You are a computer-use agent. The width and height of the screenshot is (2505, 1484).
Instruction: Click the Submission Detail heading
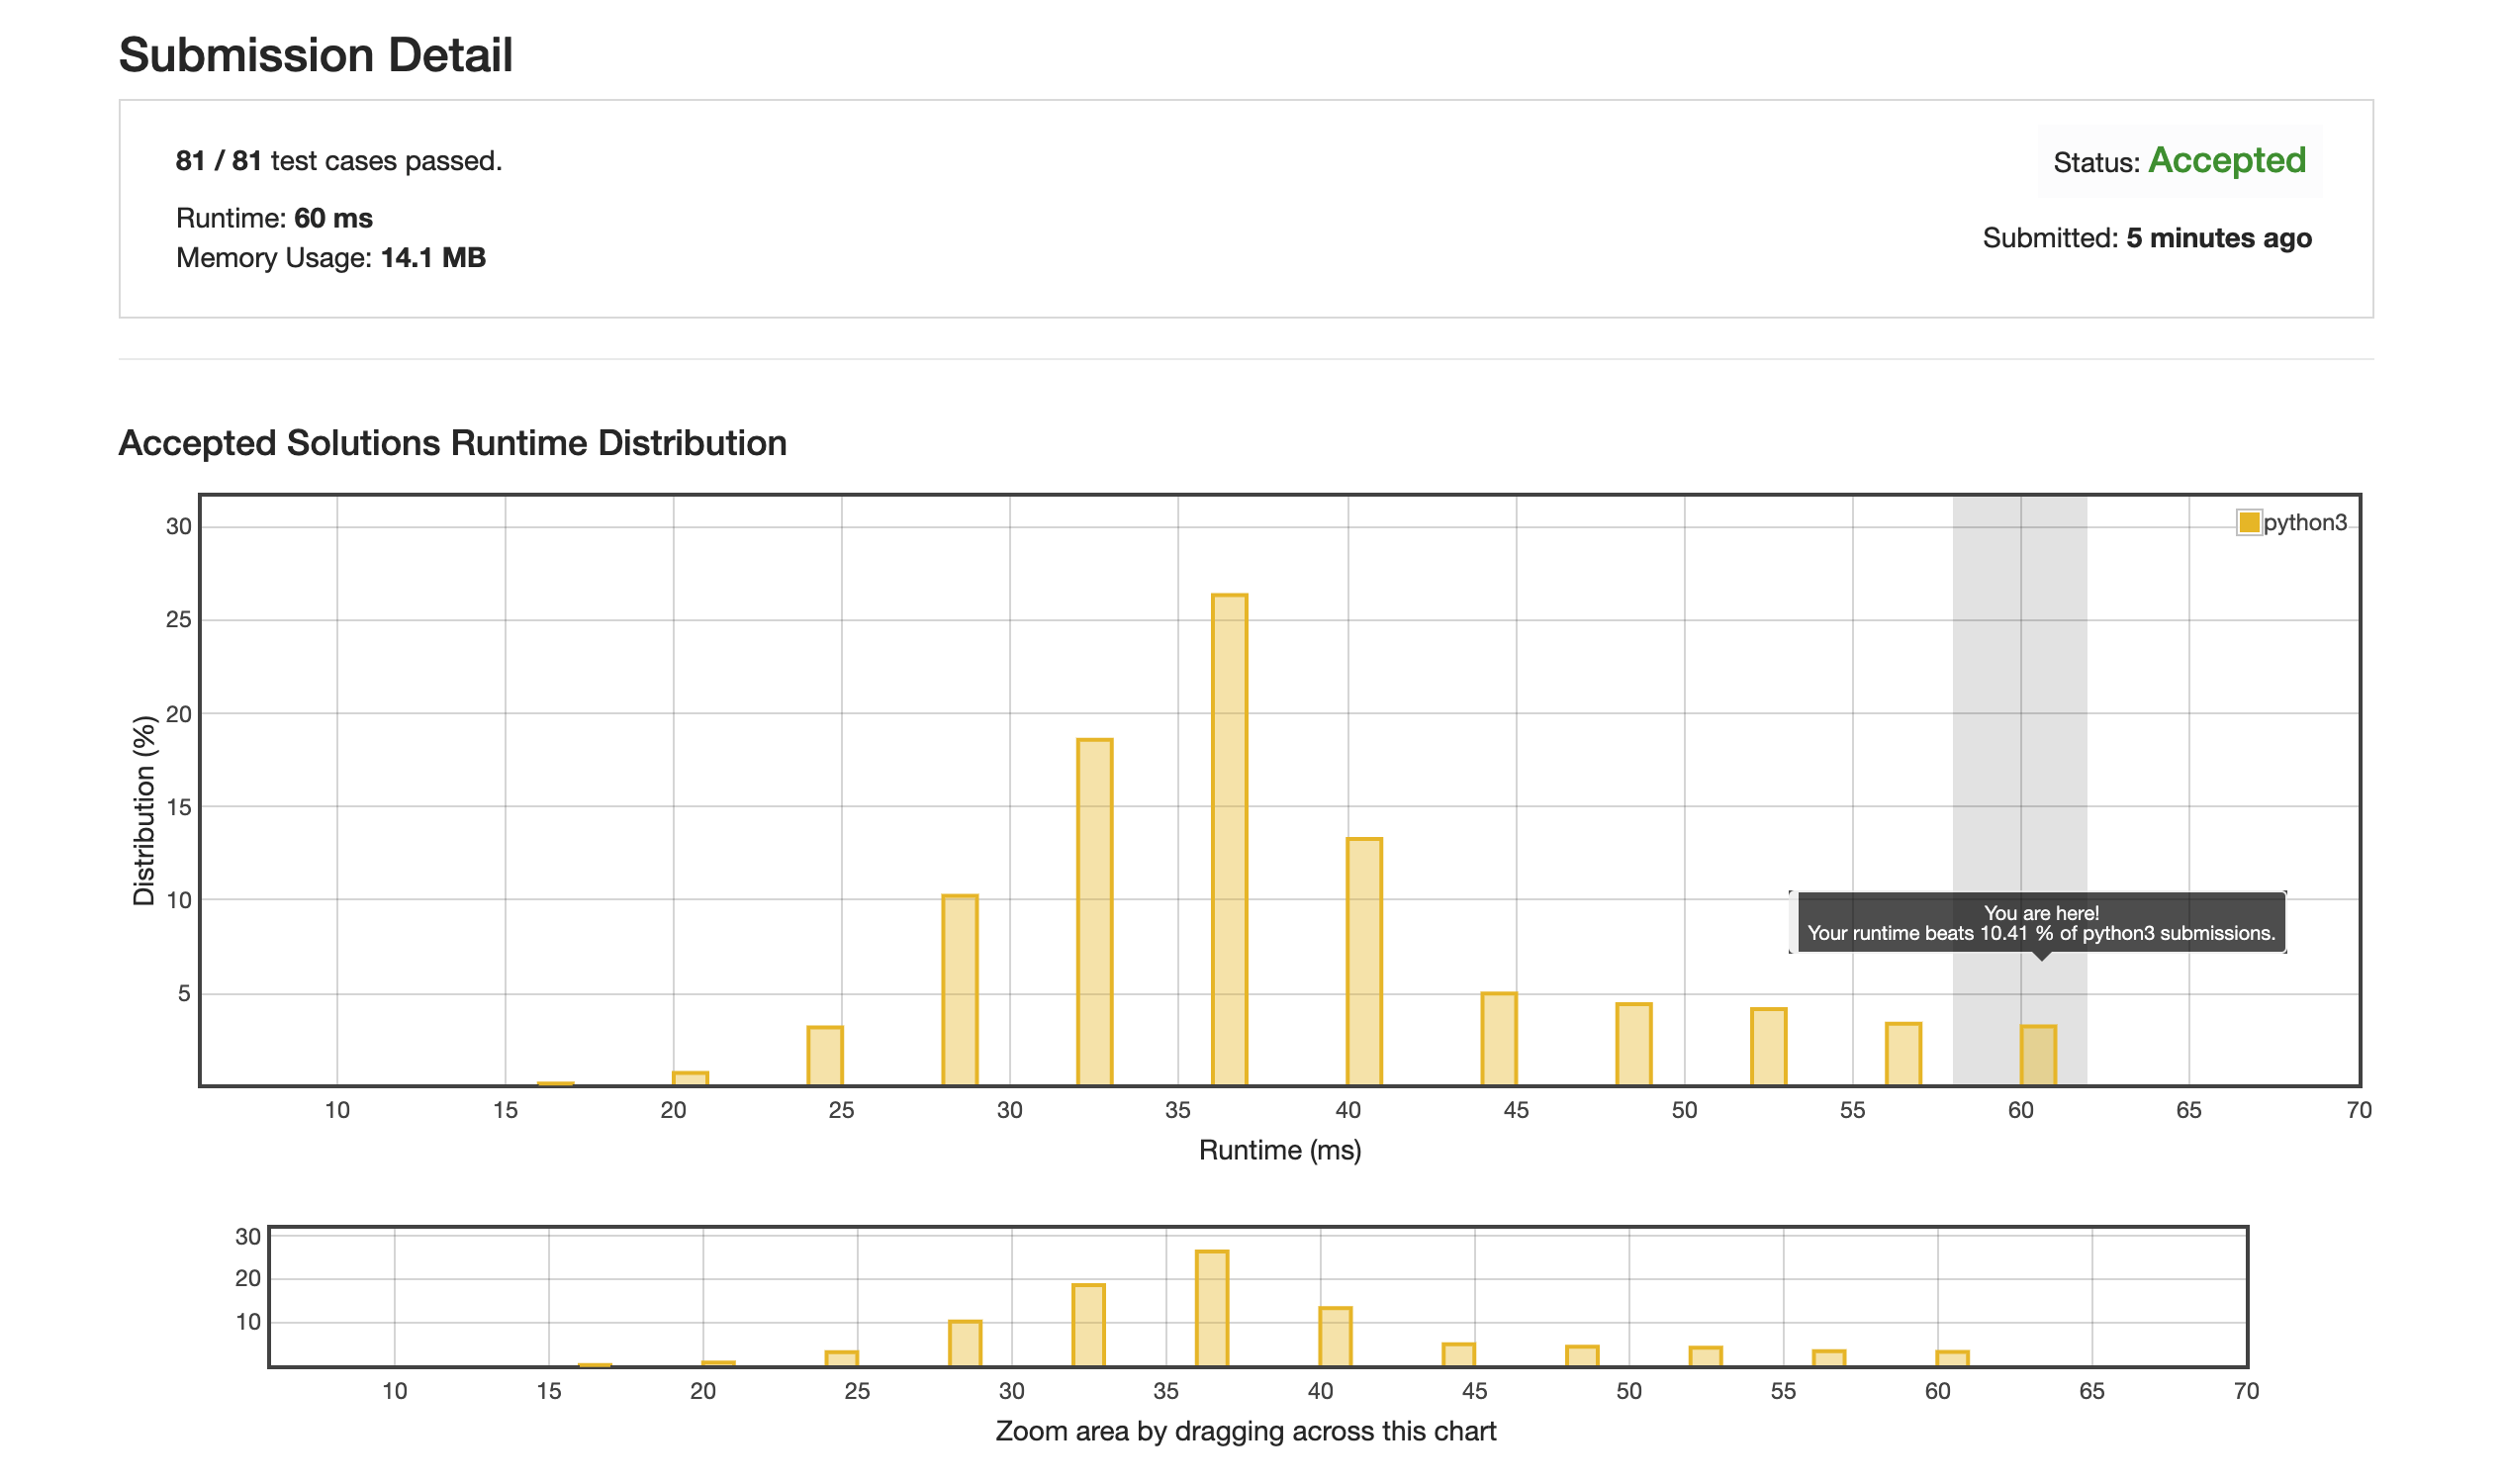(x=316, y=55)
